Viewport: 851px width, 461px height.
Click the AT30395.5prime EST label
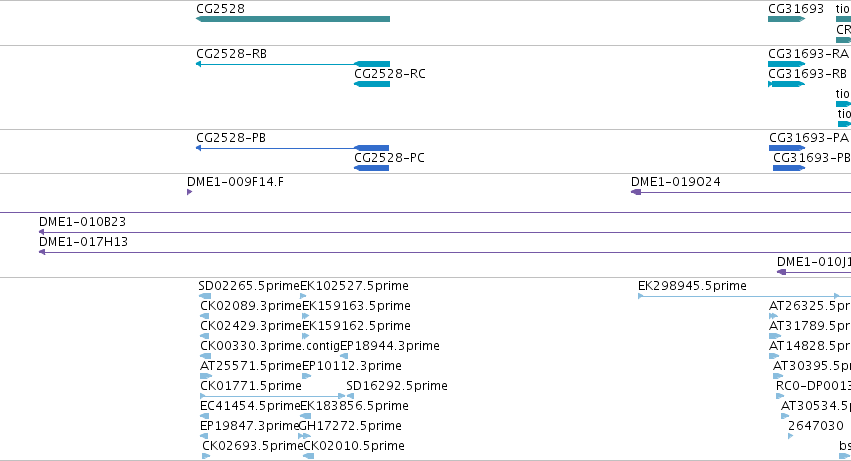pos(812,366)
